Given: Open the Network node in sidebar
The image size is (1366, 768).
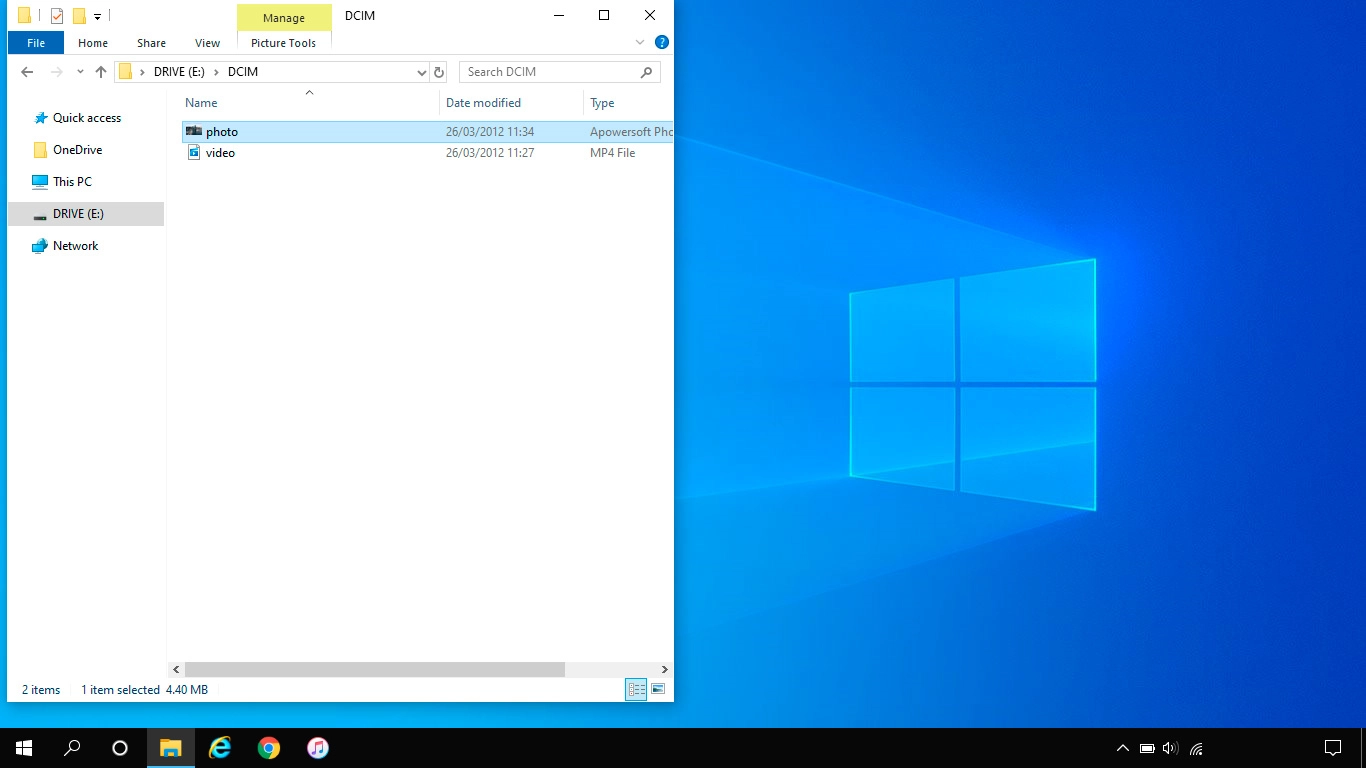Looking at the screenshot, I should [x=75, y=245].
